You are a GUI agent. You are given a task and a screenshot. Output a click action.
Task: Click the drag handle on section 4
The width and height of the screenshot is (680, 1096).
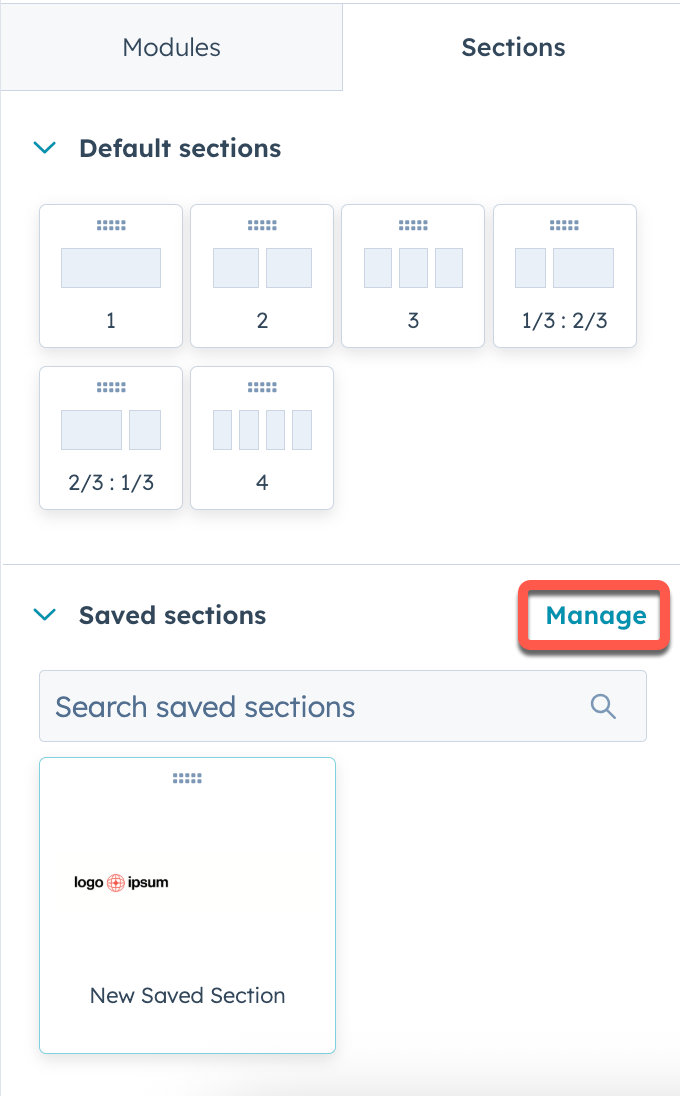(x=262, y=387)
